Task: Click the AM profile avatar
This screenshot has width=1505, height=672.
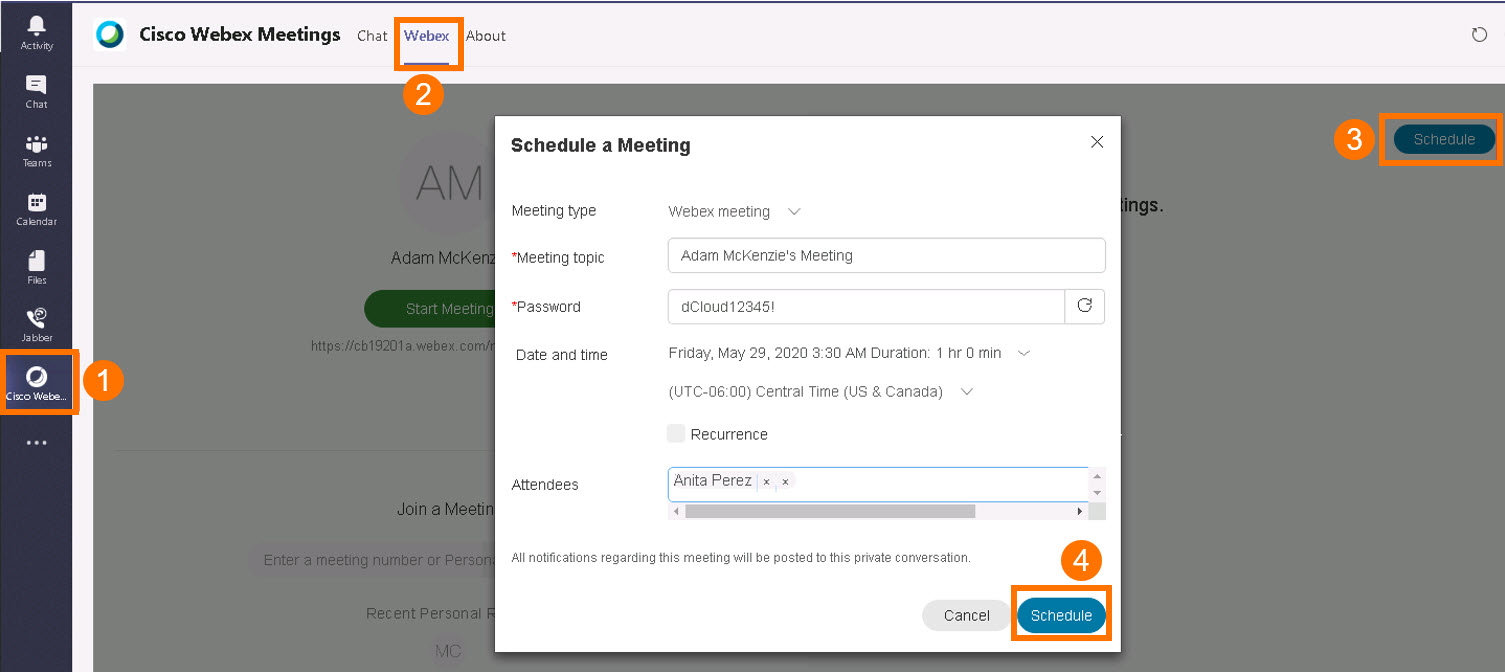Action: [447, 183]
